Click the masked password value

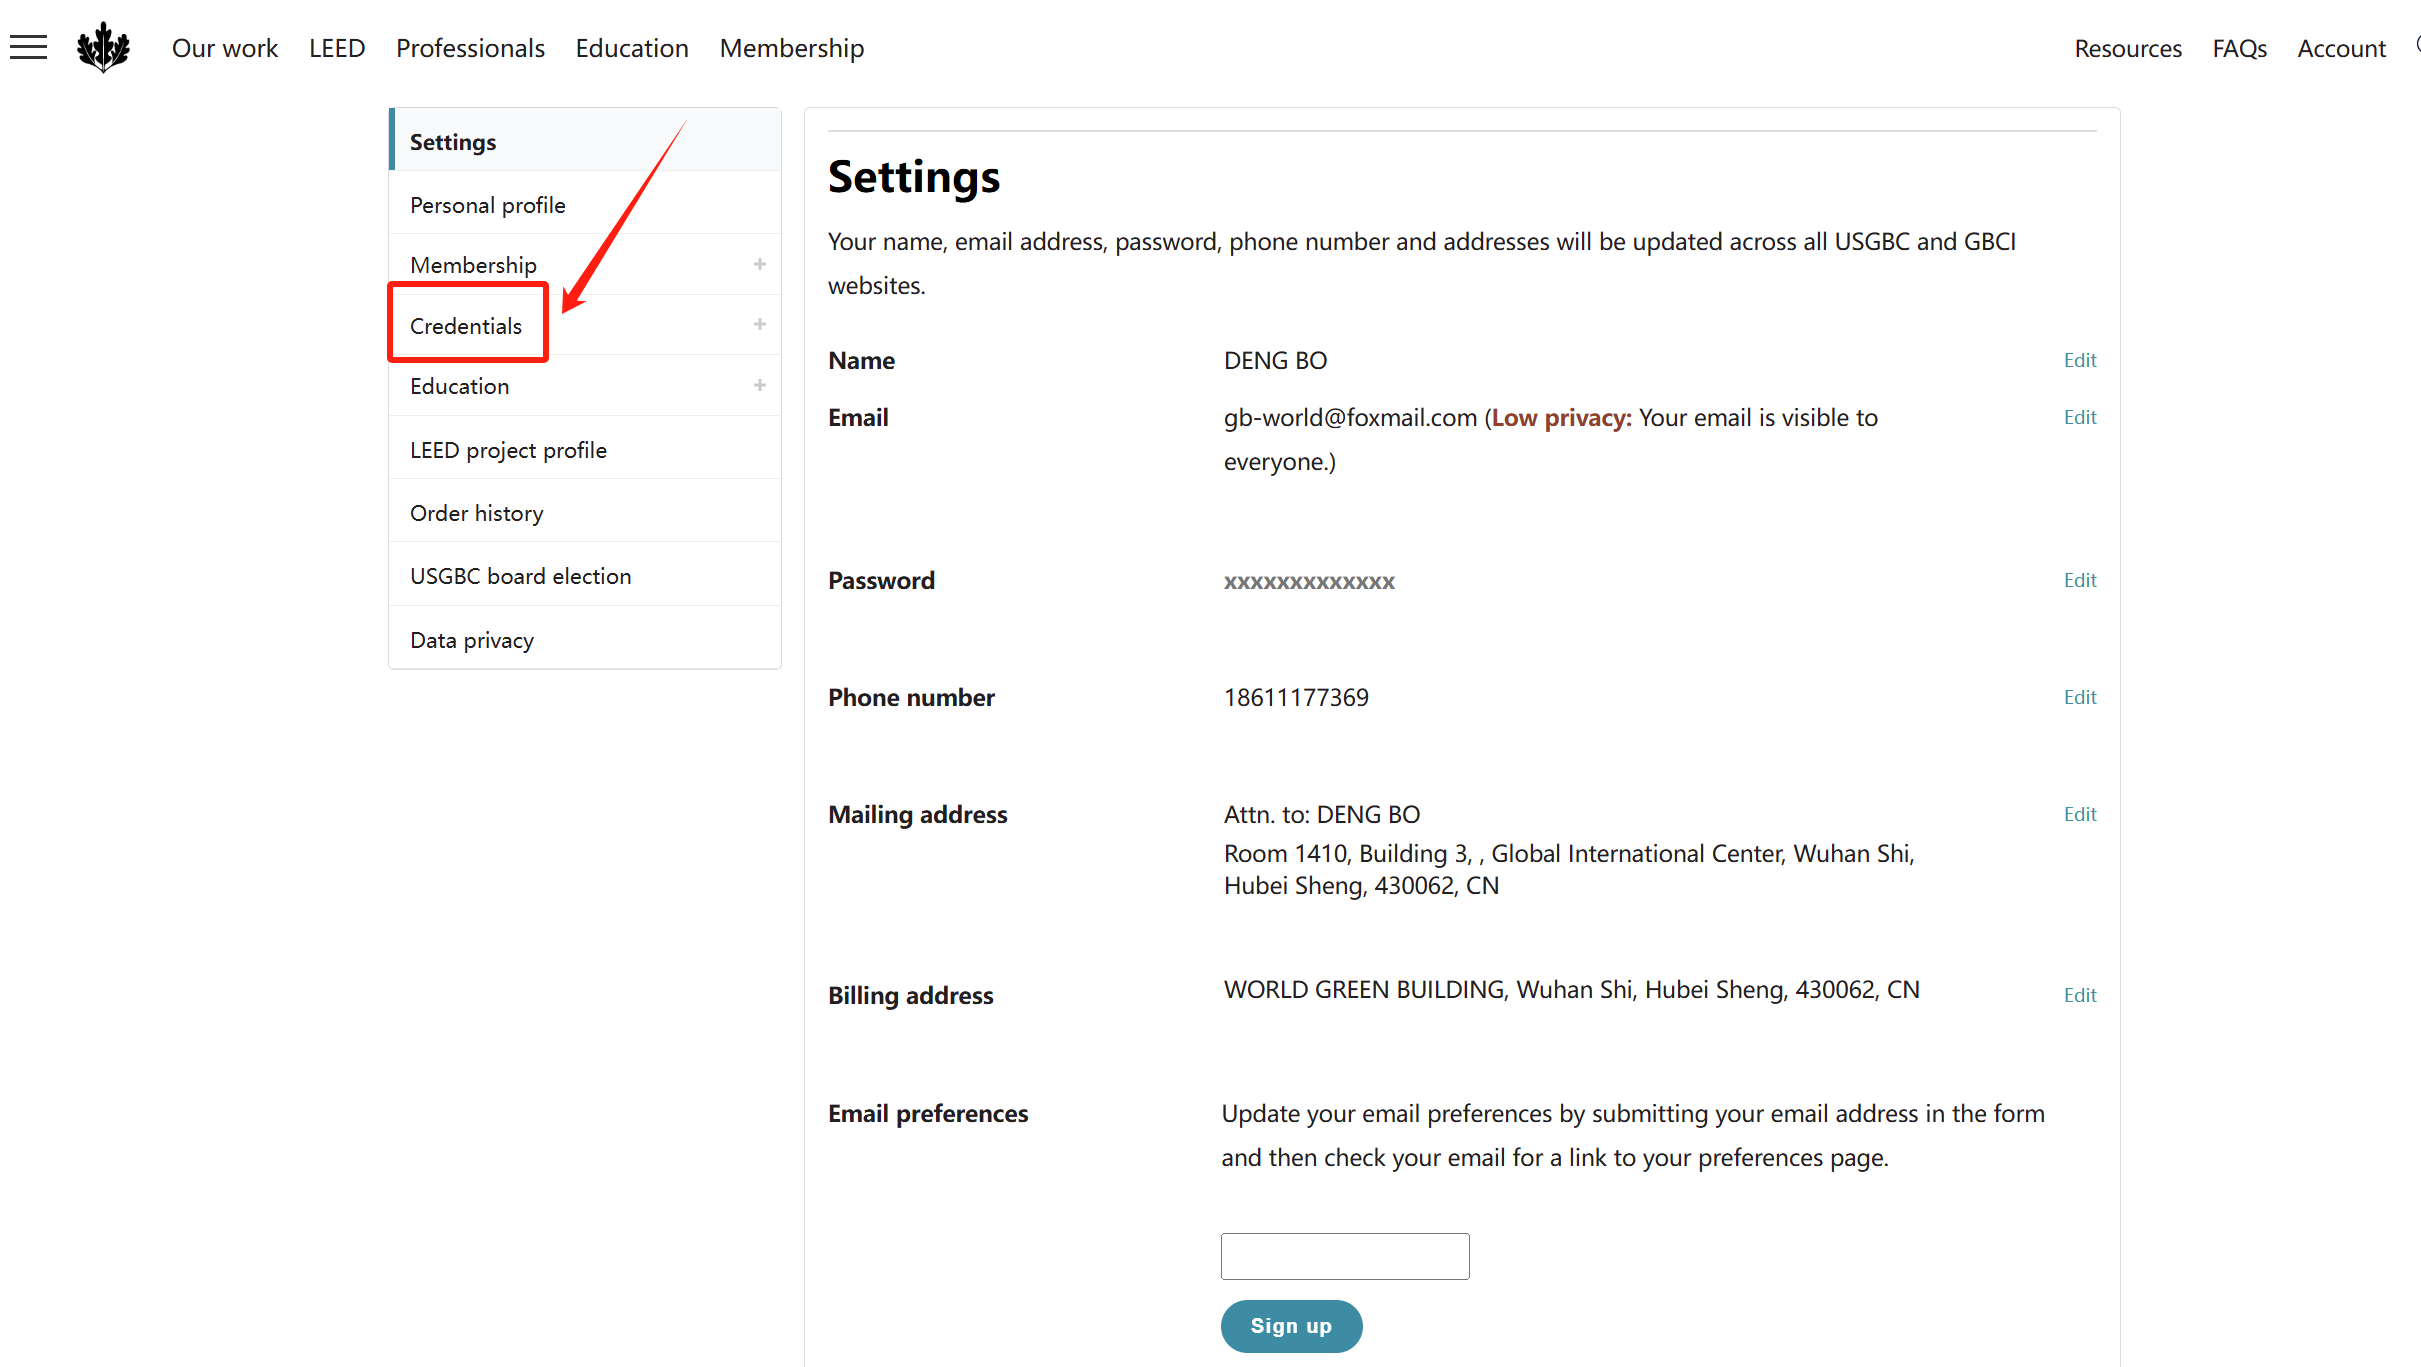(x=1309, y=582)
